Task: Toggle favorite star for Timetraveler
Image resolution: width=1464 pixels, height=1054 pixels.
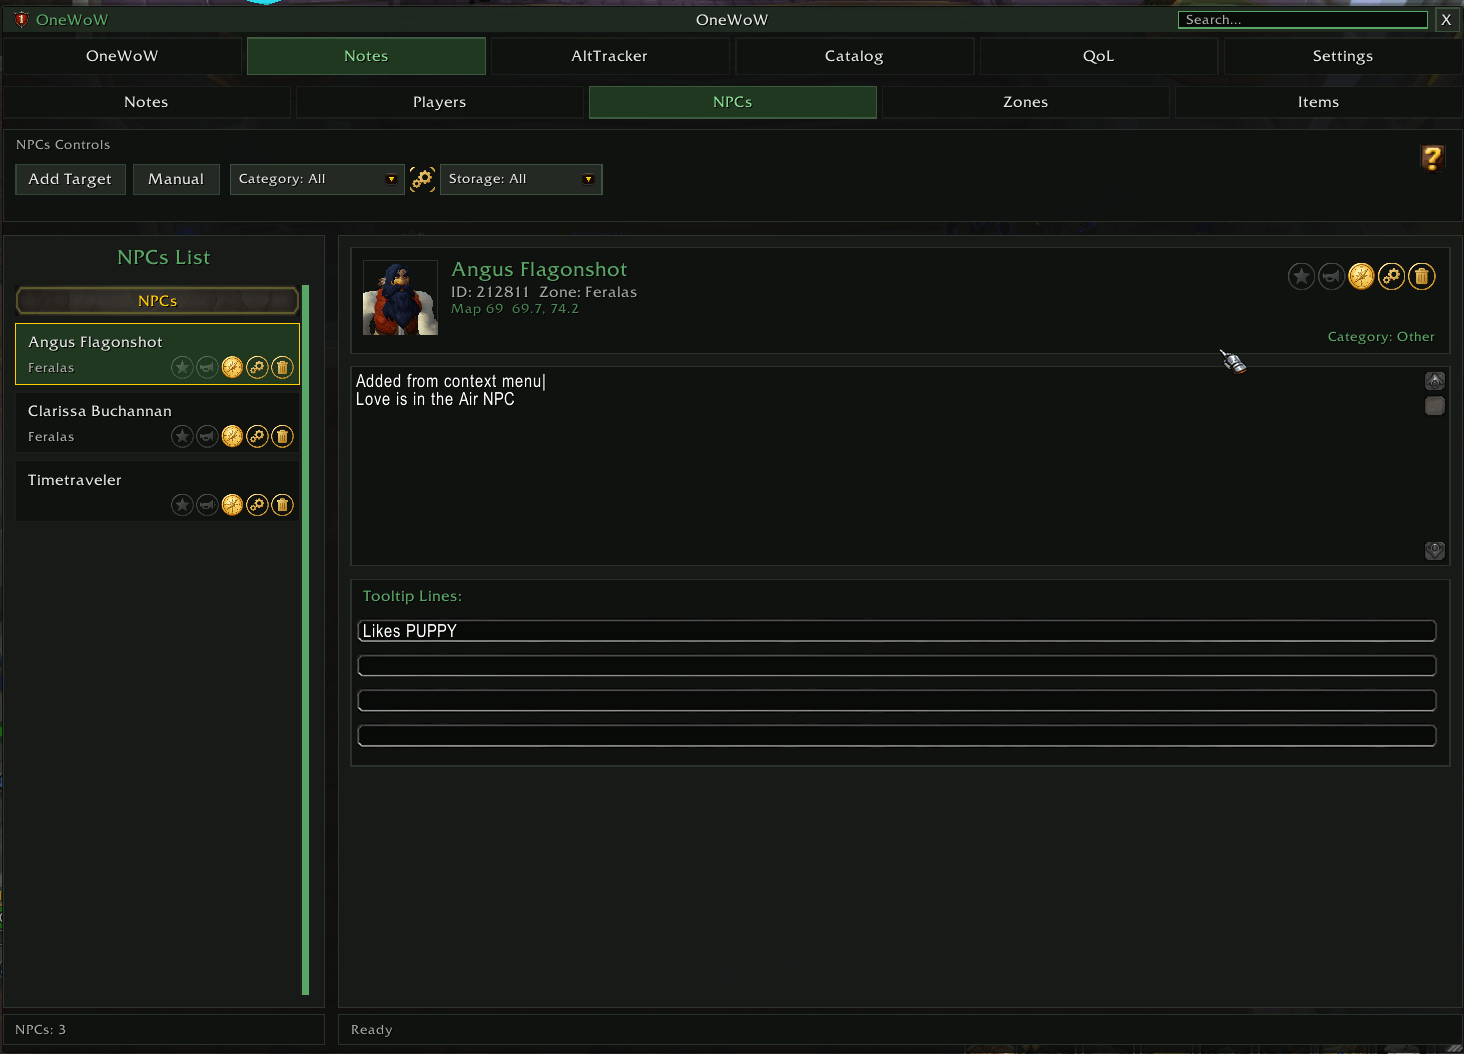Action: click(x=182, y=506)
